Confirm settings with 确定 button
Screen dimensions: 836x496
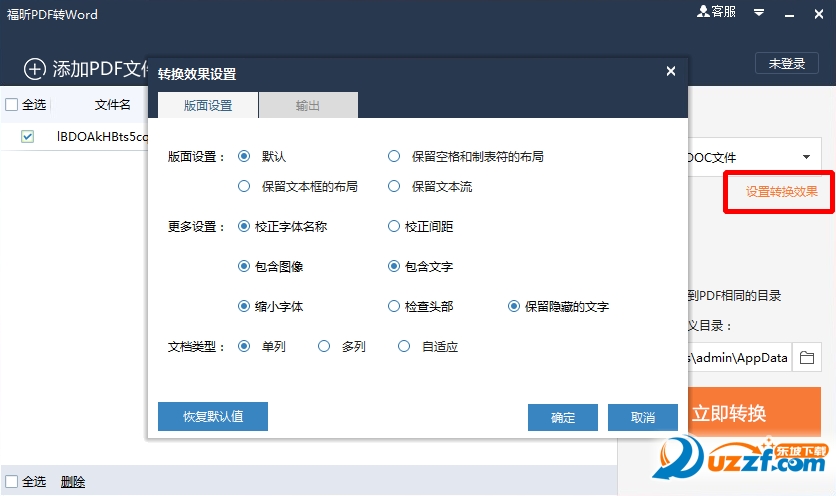coord(563,418)
